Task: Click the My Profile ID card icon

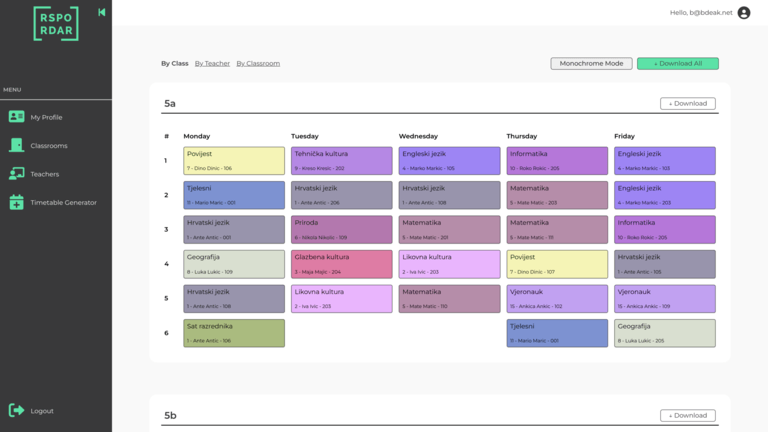Action: click(x=16, y=117)
